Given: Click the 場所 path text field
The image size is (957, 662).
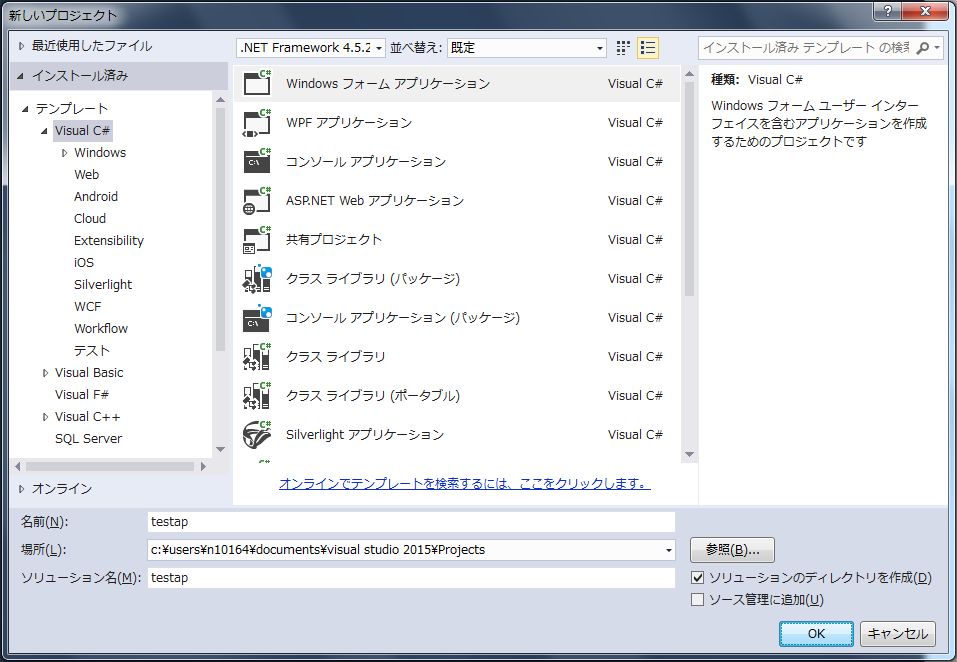Looking at the screenshot, I should [x=405, y=550].
